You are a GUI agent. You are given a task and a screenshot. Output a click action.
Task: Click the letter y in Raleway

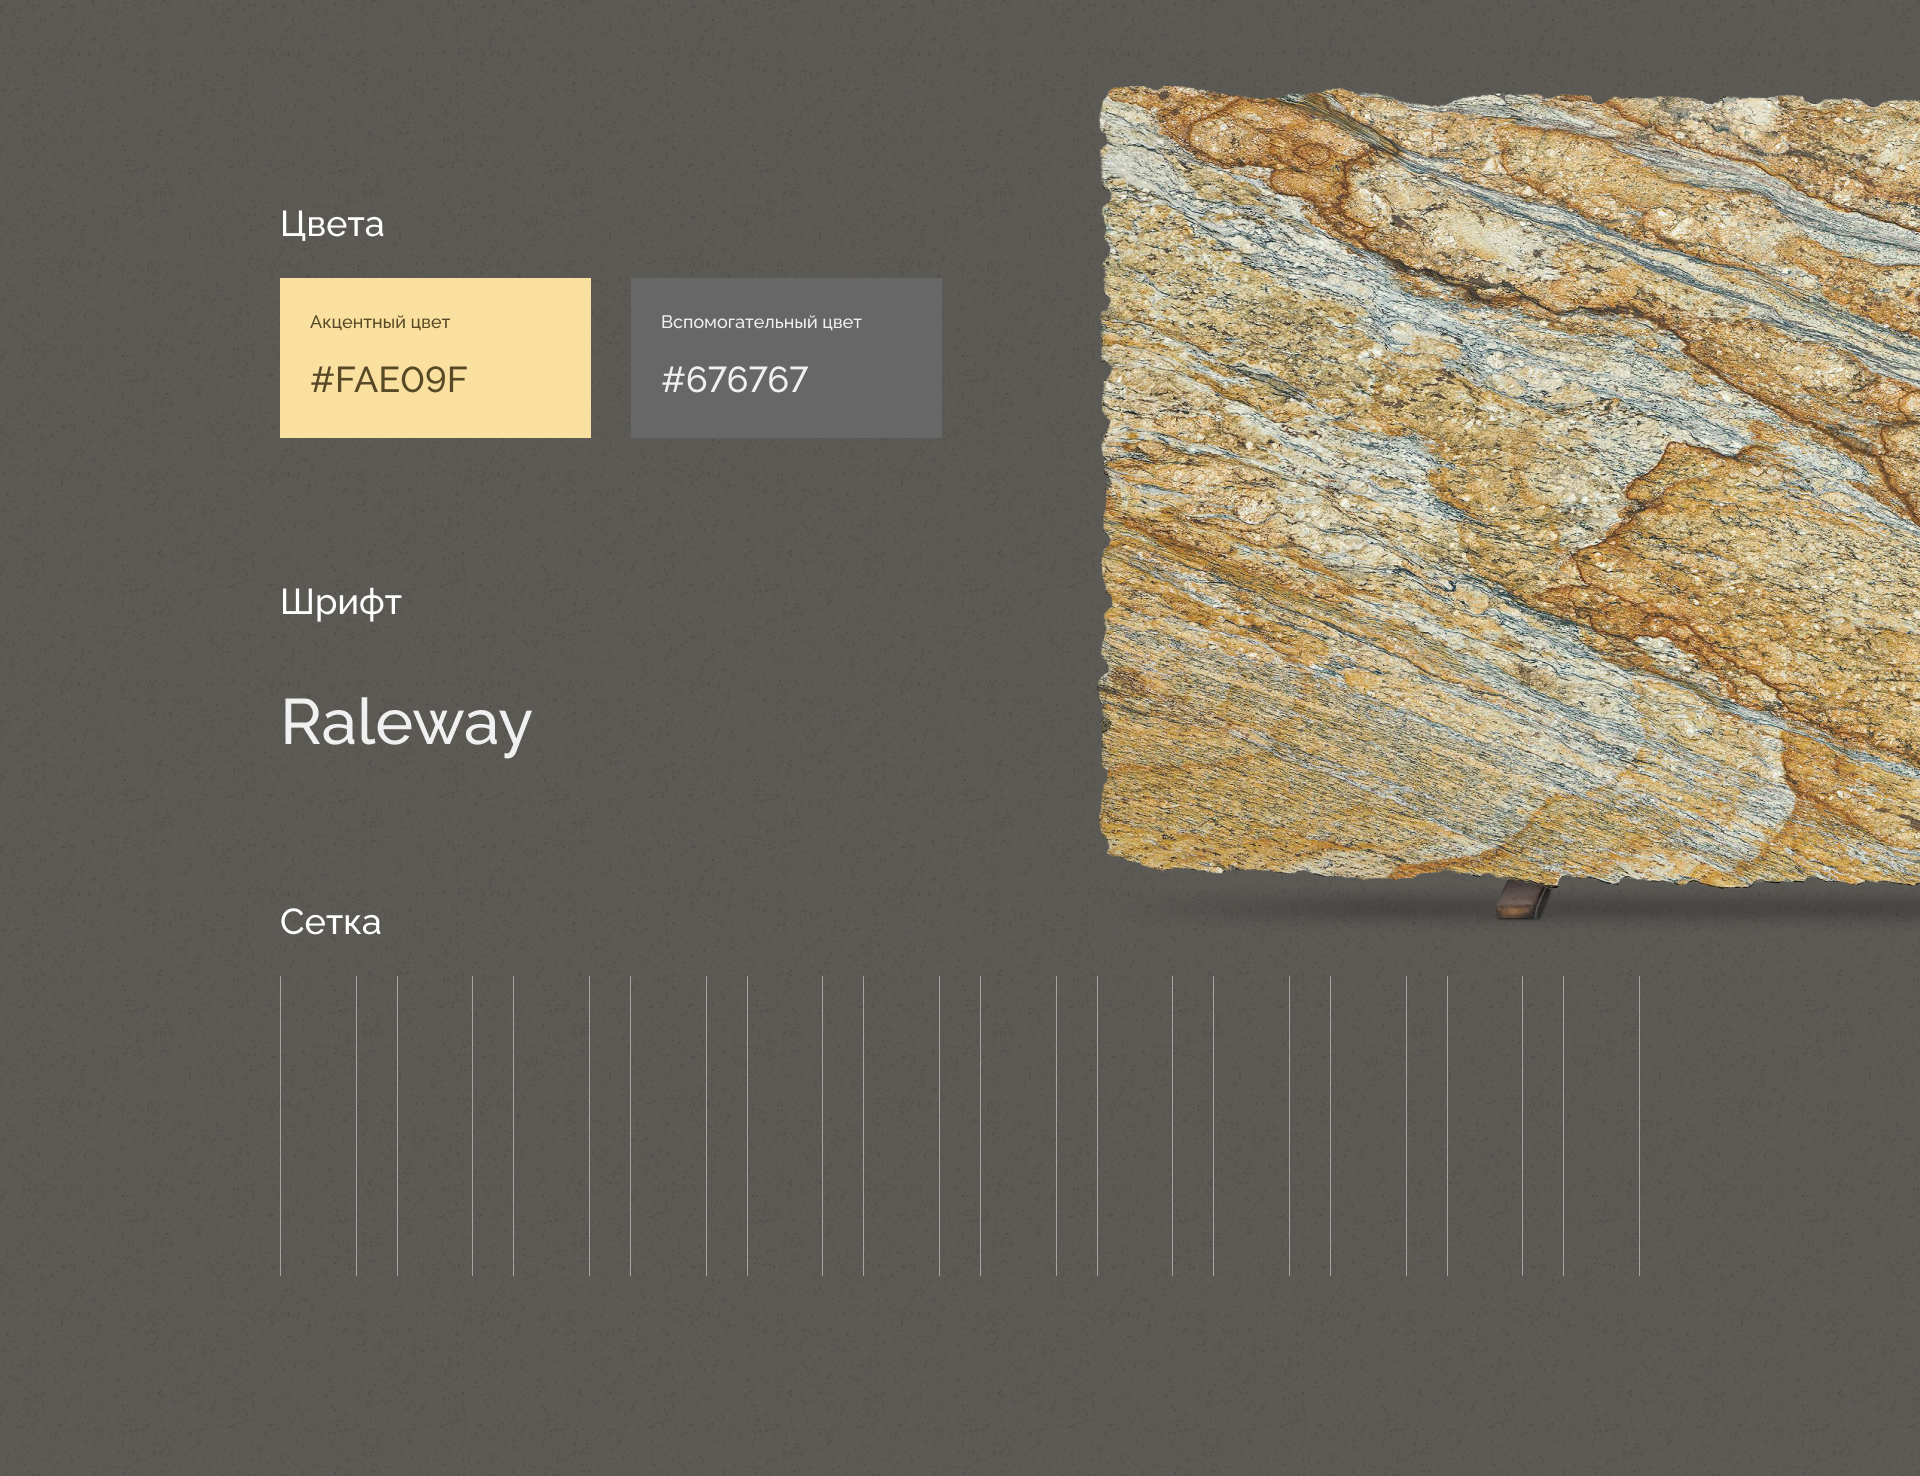[514, 732]
